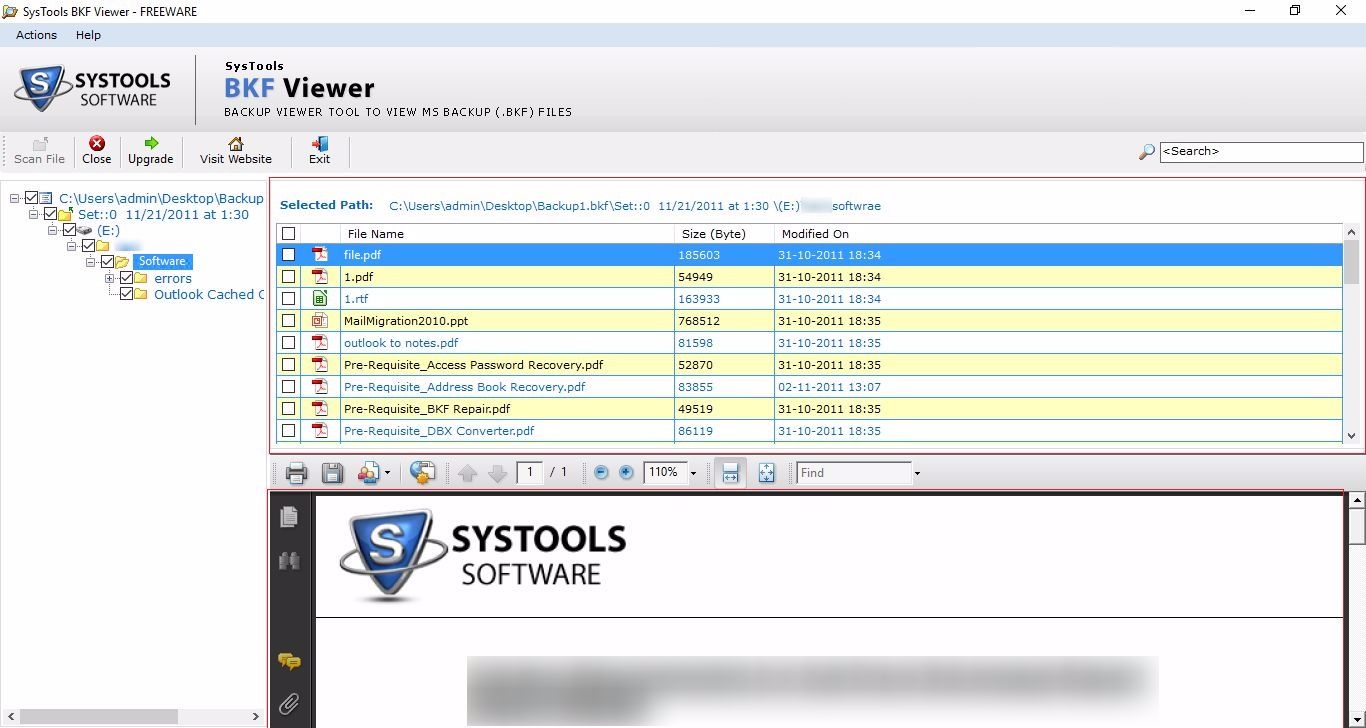
Task: Click the zoom out minus icon
Action: pyautogui.click(x=601, y=472)
